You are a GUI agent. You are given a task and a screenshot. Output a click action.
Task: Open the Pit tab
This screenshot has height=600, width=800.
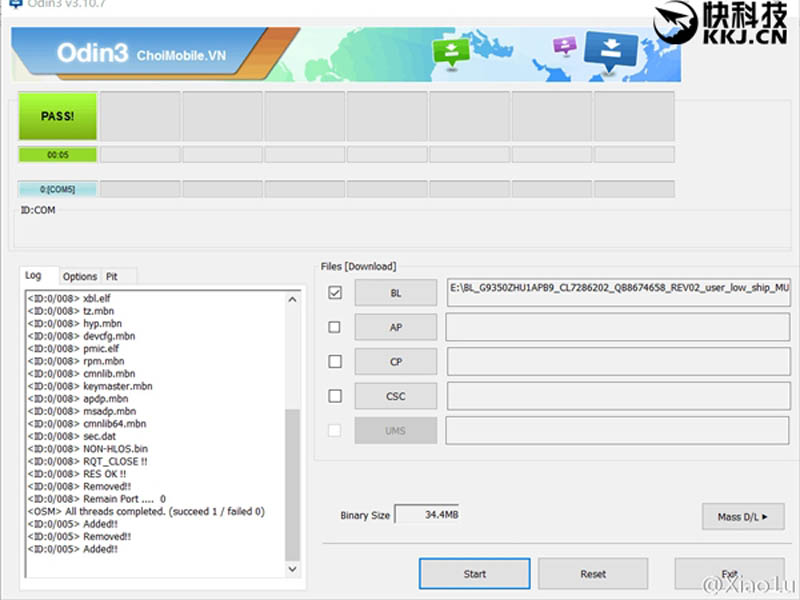click(x=112, y=277)
